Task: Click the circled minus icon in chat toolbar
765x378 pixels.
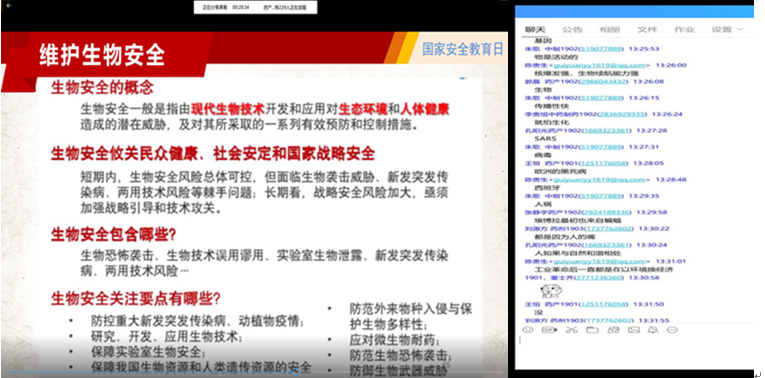Action: tap(672, 330)
